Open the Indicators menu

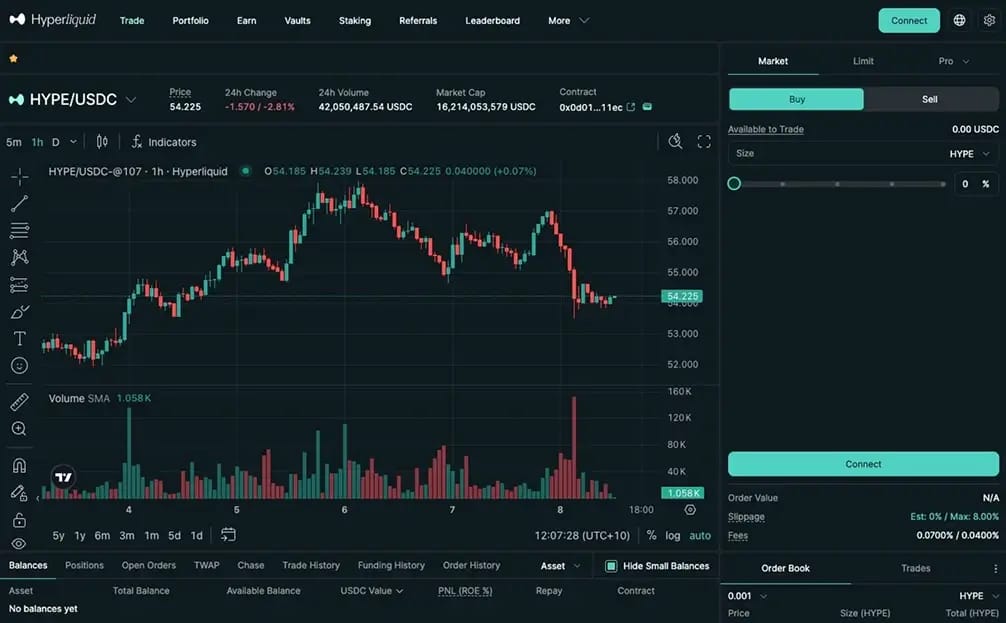[x=164, y=142]
